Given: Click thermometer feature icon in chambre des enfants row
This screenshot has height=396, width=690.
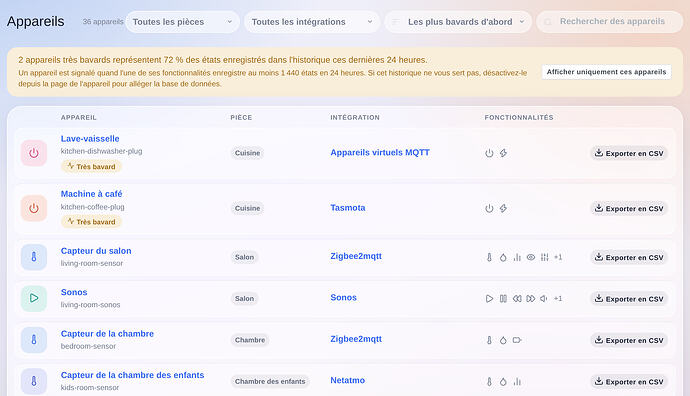Looking at the screenshot, I should coord(489,381).
